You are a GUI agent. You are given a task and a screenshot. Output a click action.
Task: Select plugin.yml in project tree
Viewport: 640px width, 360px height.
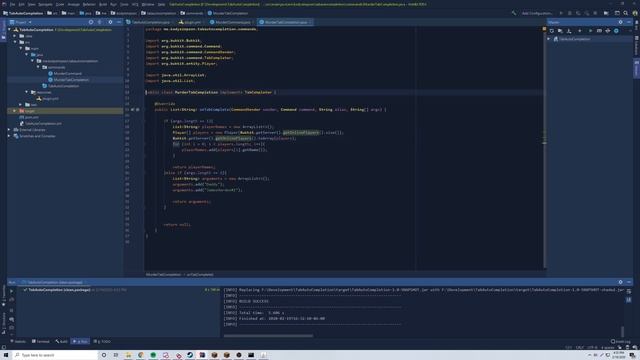47,98
